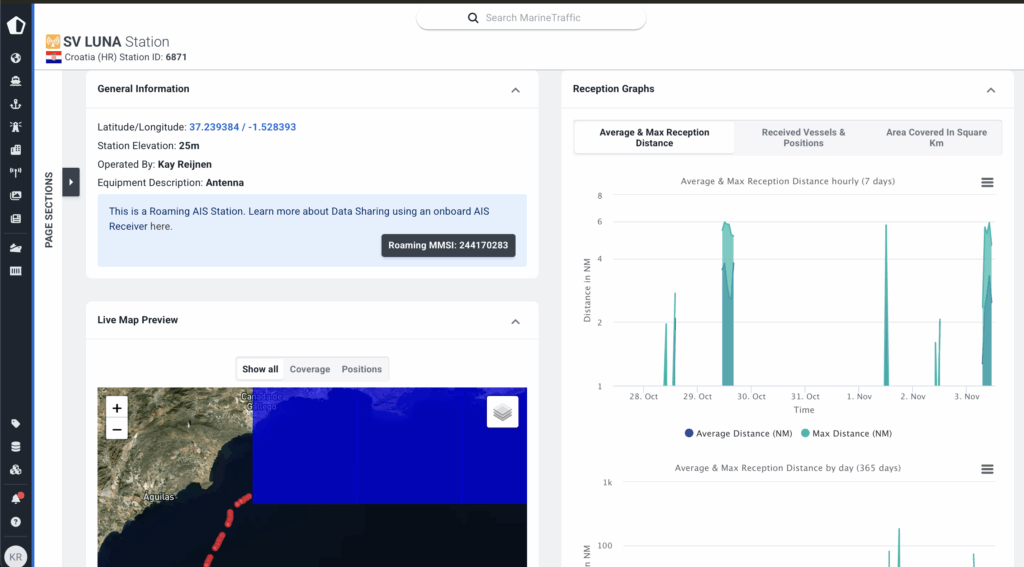
Task: Click the notifications bell icon
Action: [16, 498]
